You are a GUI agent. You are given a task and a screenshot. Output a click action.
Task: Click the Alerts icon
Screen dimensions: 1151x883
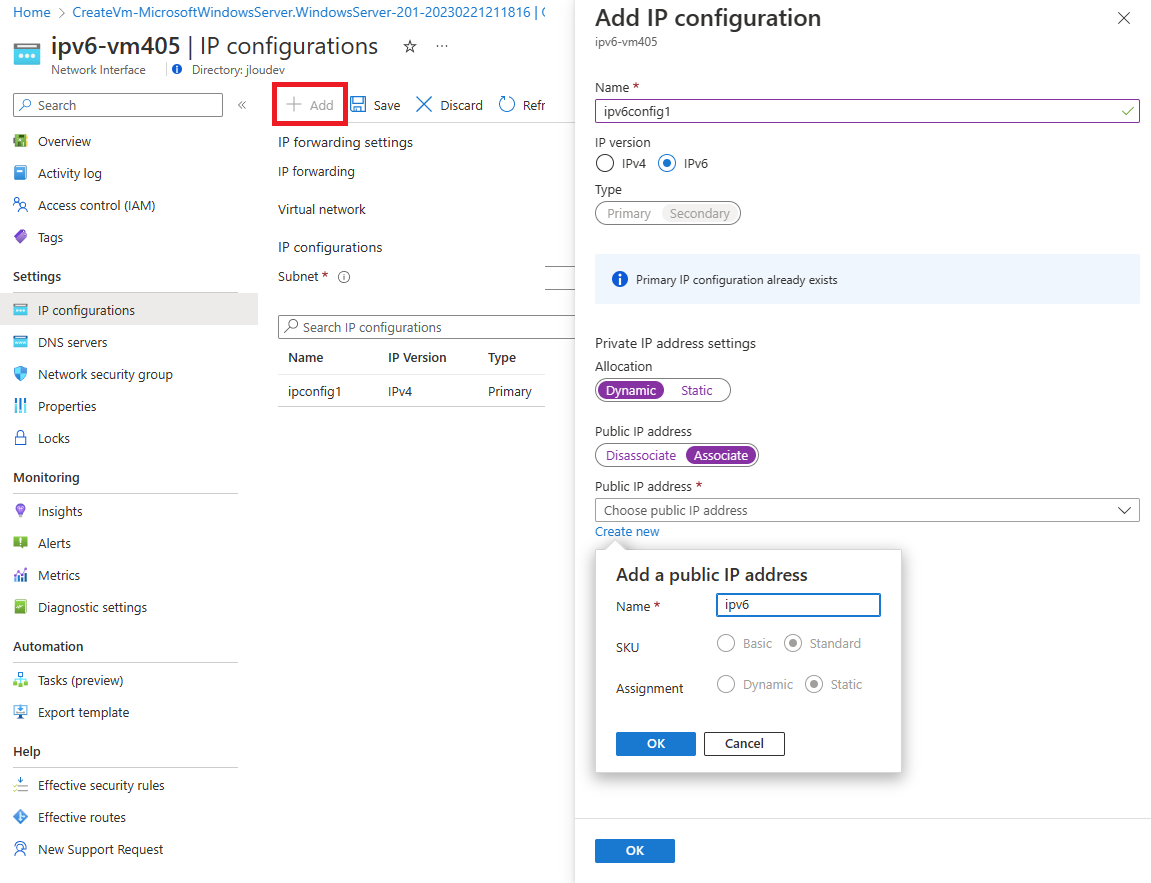pos(21,542)
